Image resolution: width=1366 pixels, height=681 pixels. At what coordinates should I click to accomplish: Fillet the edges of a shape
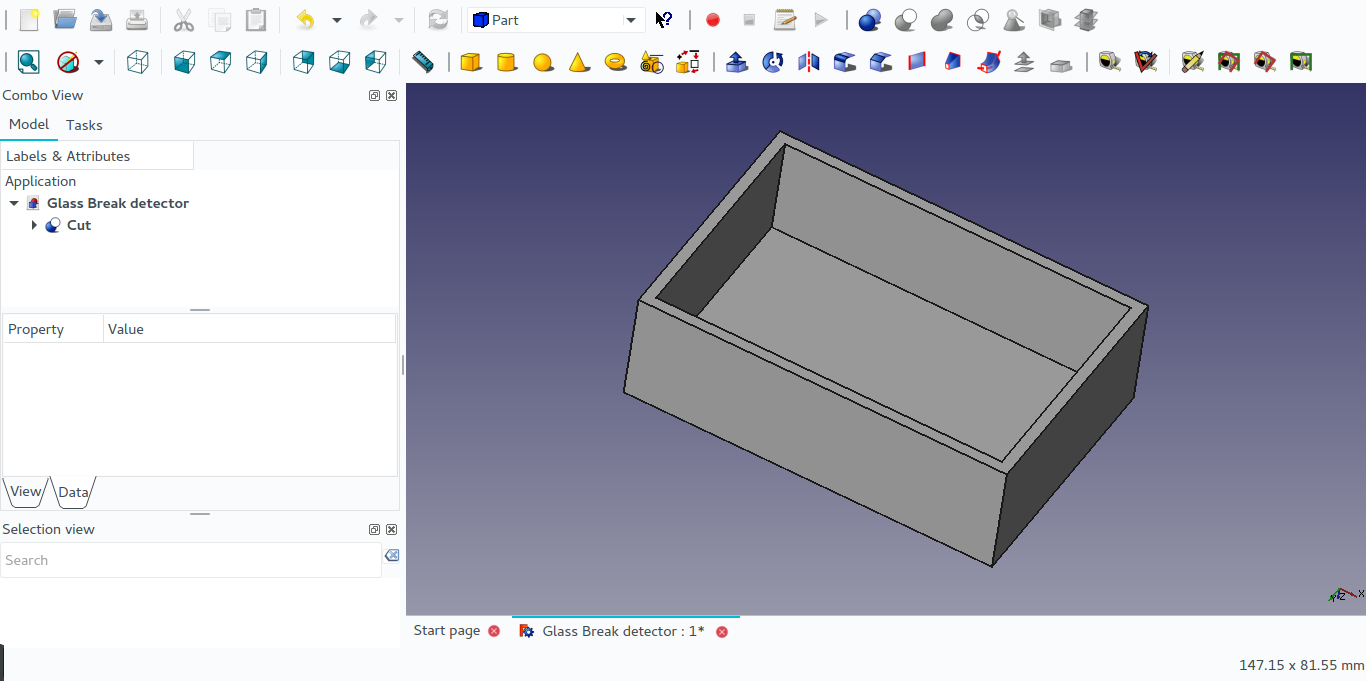pos(845,62)
